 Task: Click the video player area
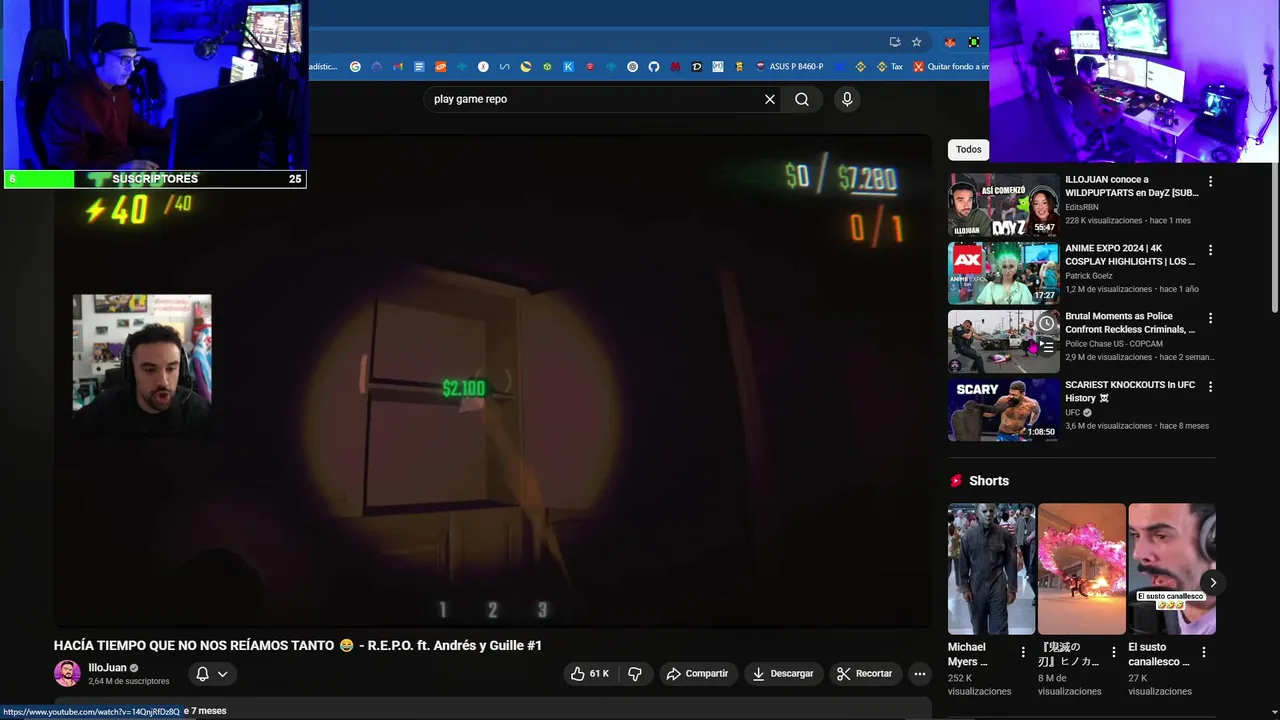pyautogui.click(x=492, y=381)
